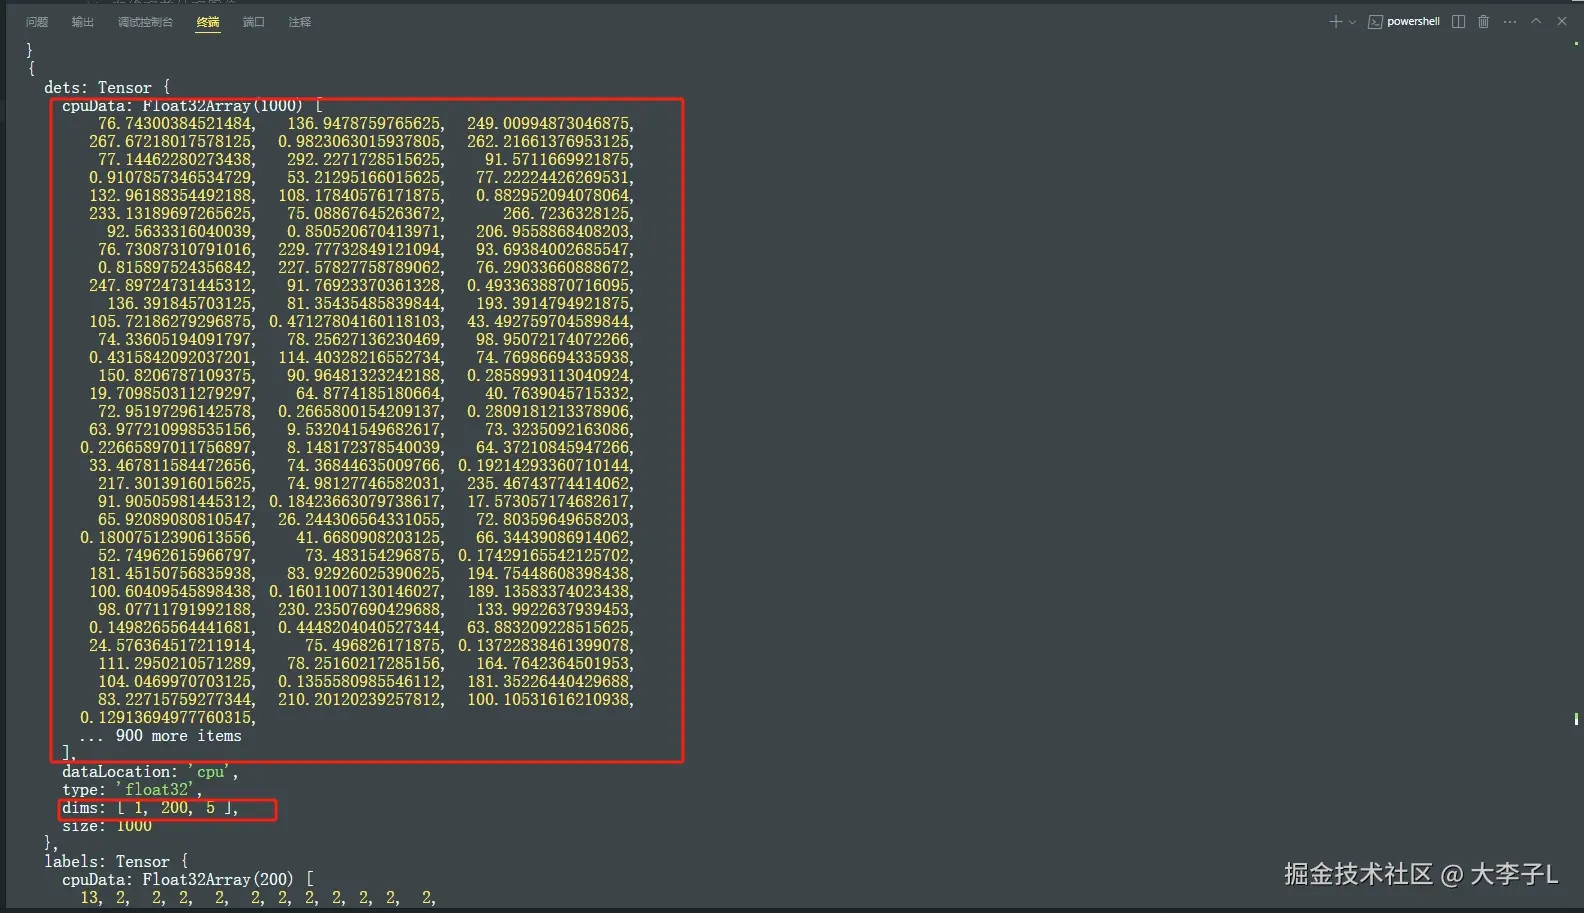Open the 注释 tab
The height and width of the screenshot is (913, 1584).
(300, 22)
